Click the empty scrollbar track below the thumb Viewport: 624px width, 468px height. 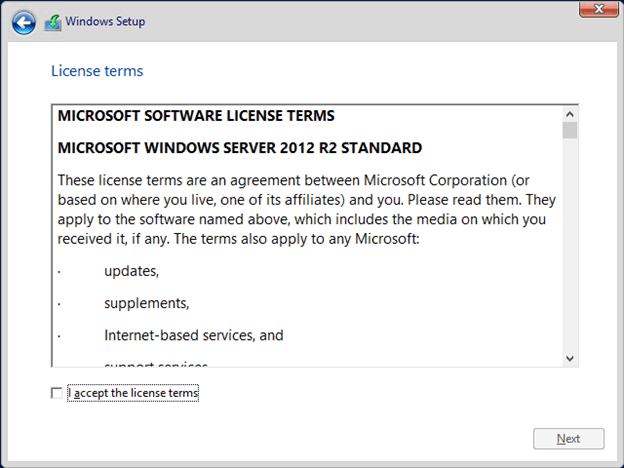[x=570, y=250]
